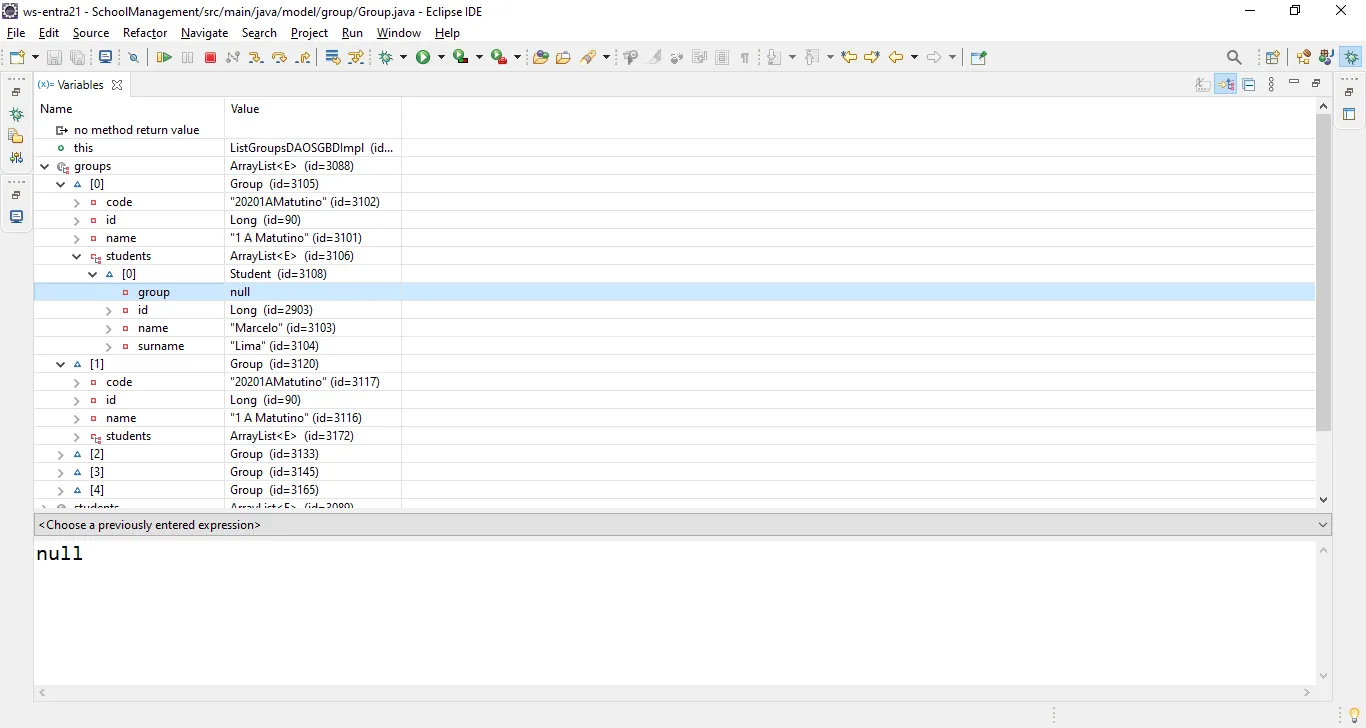Maximize the Variables view panel
The height and width of the screenshot is (728, 1366).
1316,83
